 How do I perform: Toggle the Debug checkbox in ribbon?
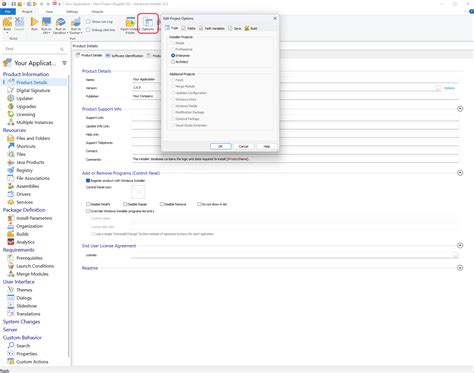pos(88,30)
